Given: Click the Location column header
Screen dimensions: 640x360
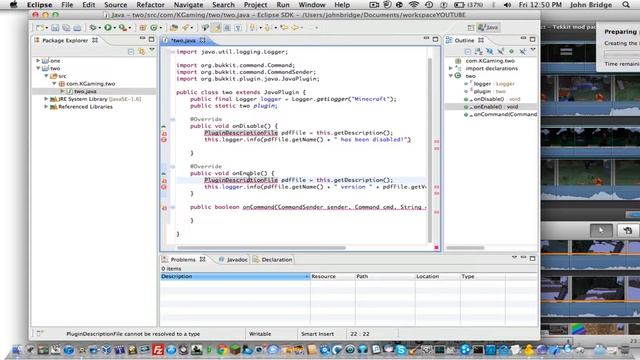Looking at the screenshot, I should click(438, 276).
